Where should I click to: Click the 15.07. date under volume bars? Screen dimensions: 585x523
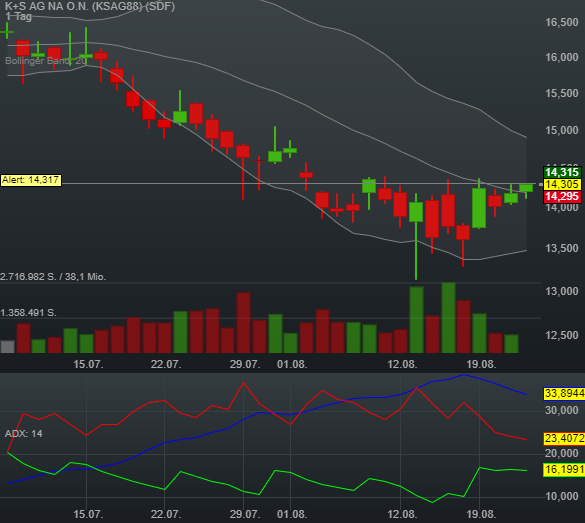(88, 364)
